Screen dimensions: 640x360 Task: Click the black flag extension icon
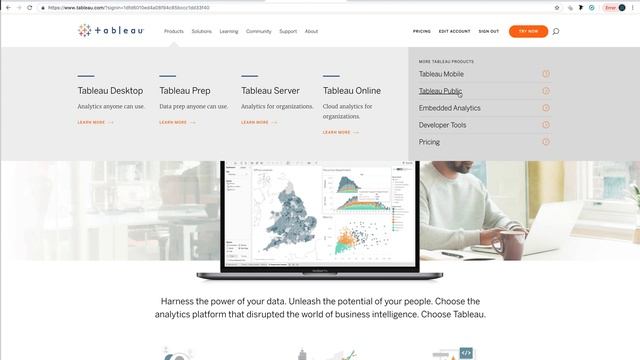coord(581,7)
